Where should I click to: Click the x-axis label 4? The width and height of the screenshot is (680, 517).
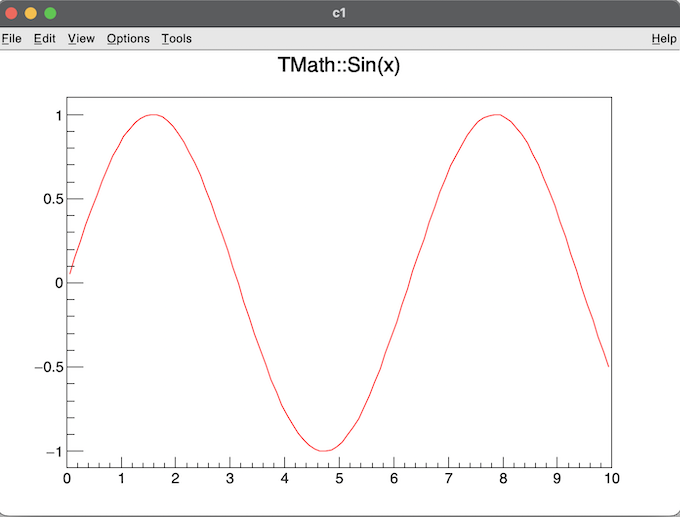point(284,478)
